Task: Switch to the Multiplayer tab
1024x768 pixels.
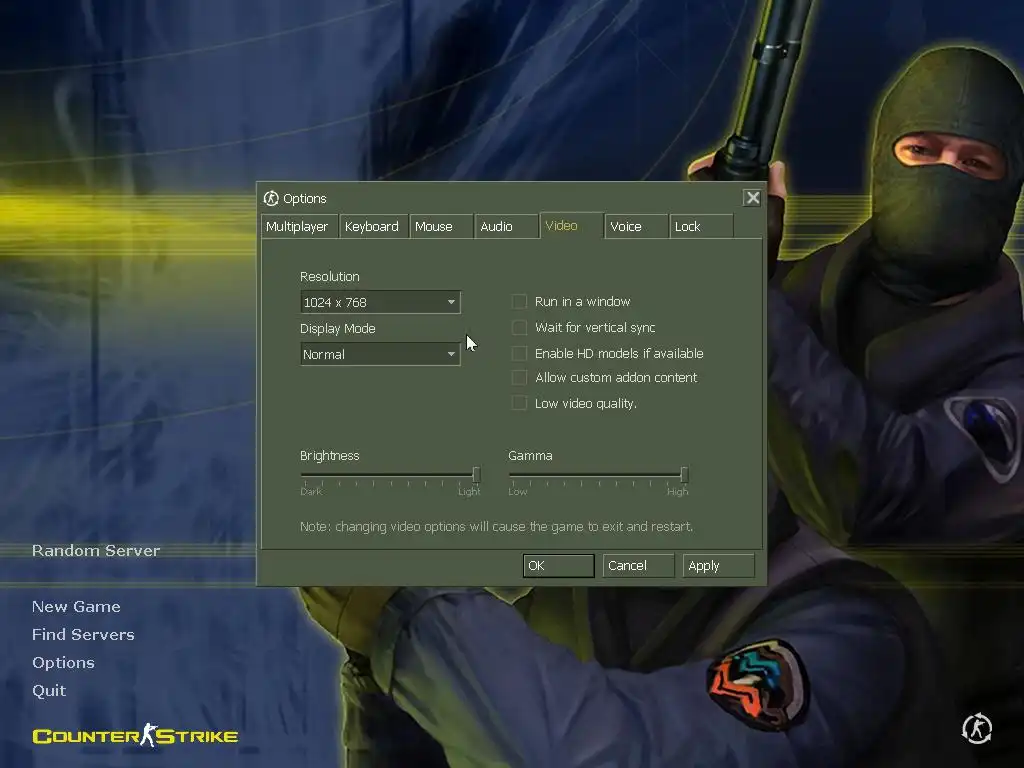Action: point(300,226)
